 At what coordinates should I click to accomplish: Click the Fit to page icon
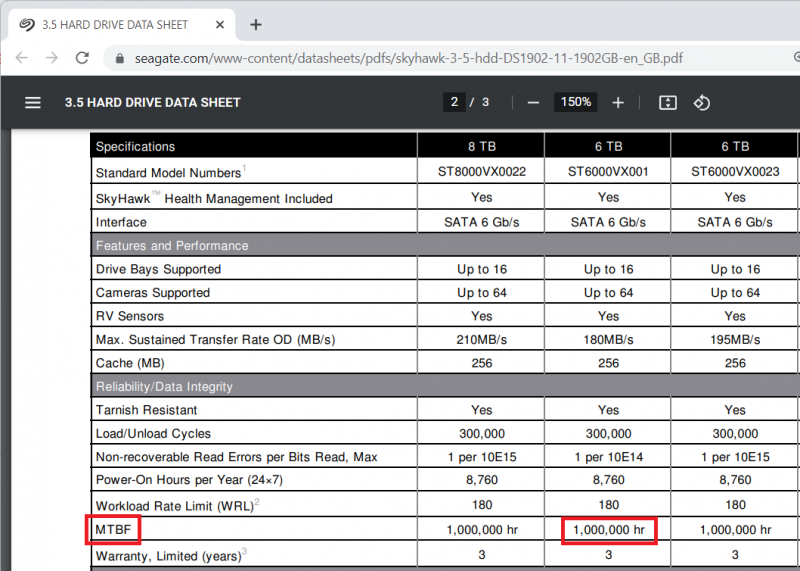click(668, 102)
